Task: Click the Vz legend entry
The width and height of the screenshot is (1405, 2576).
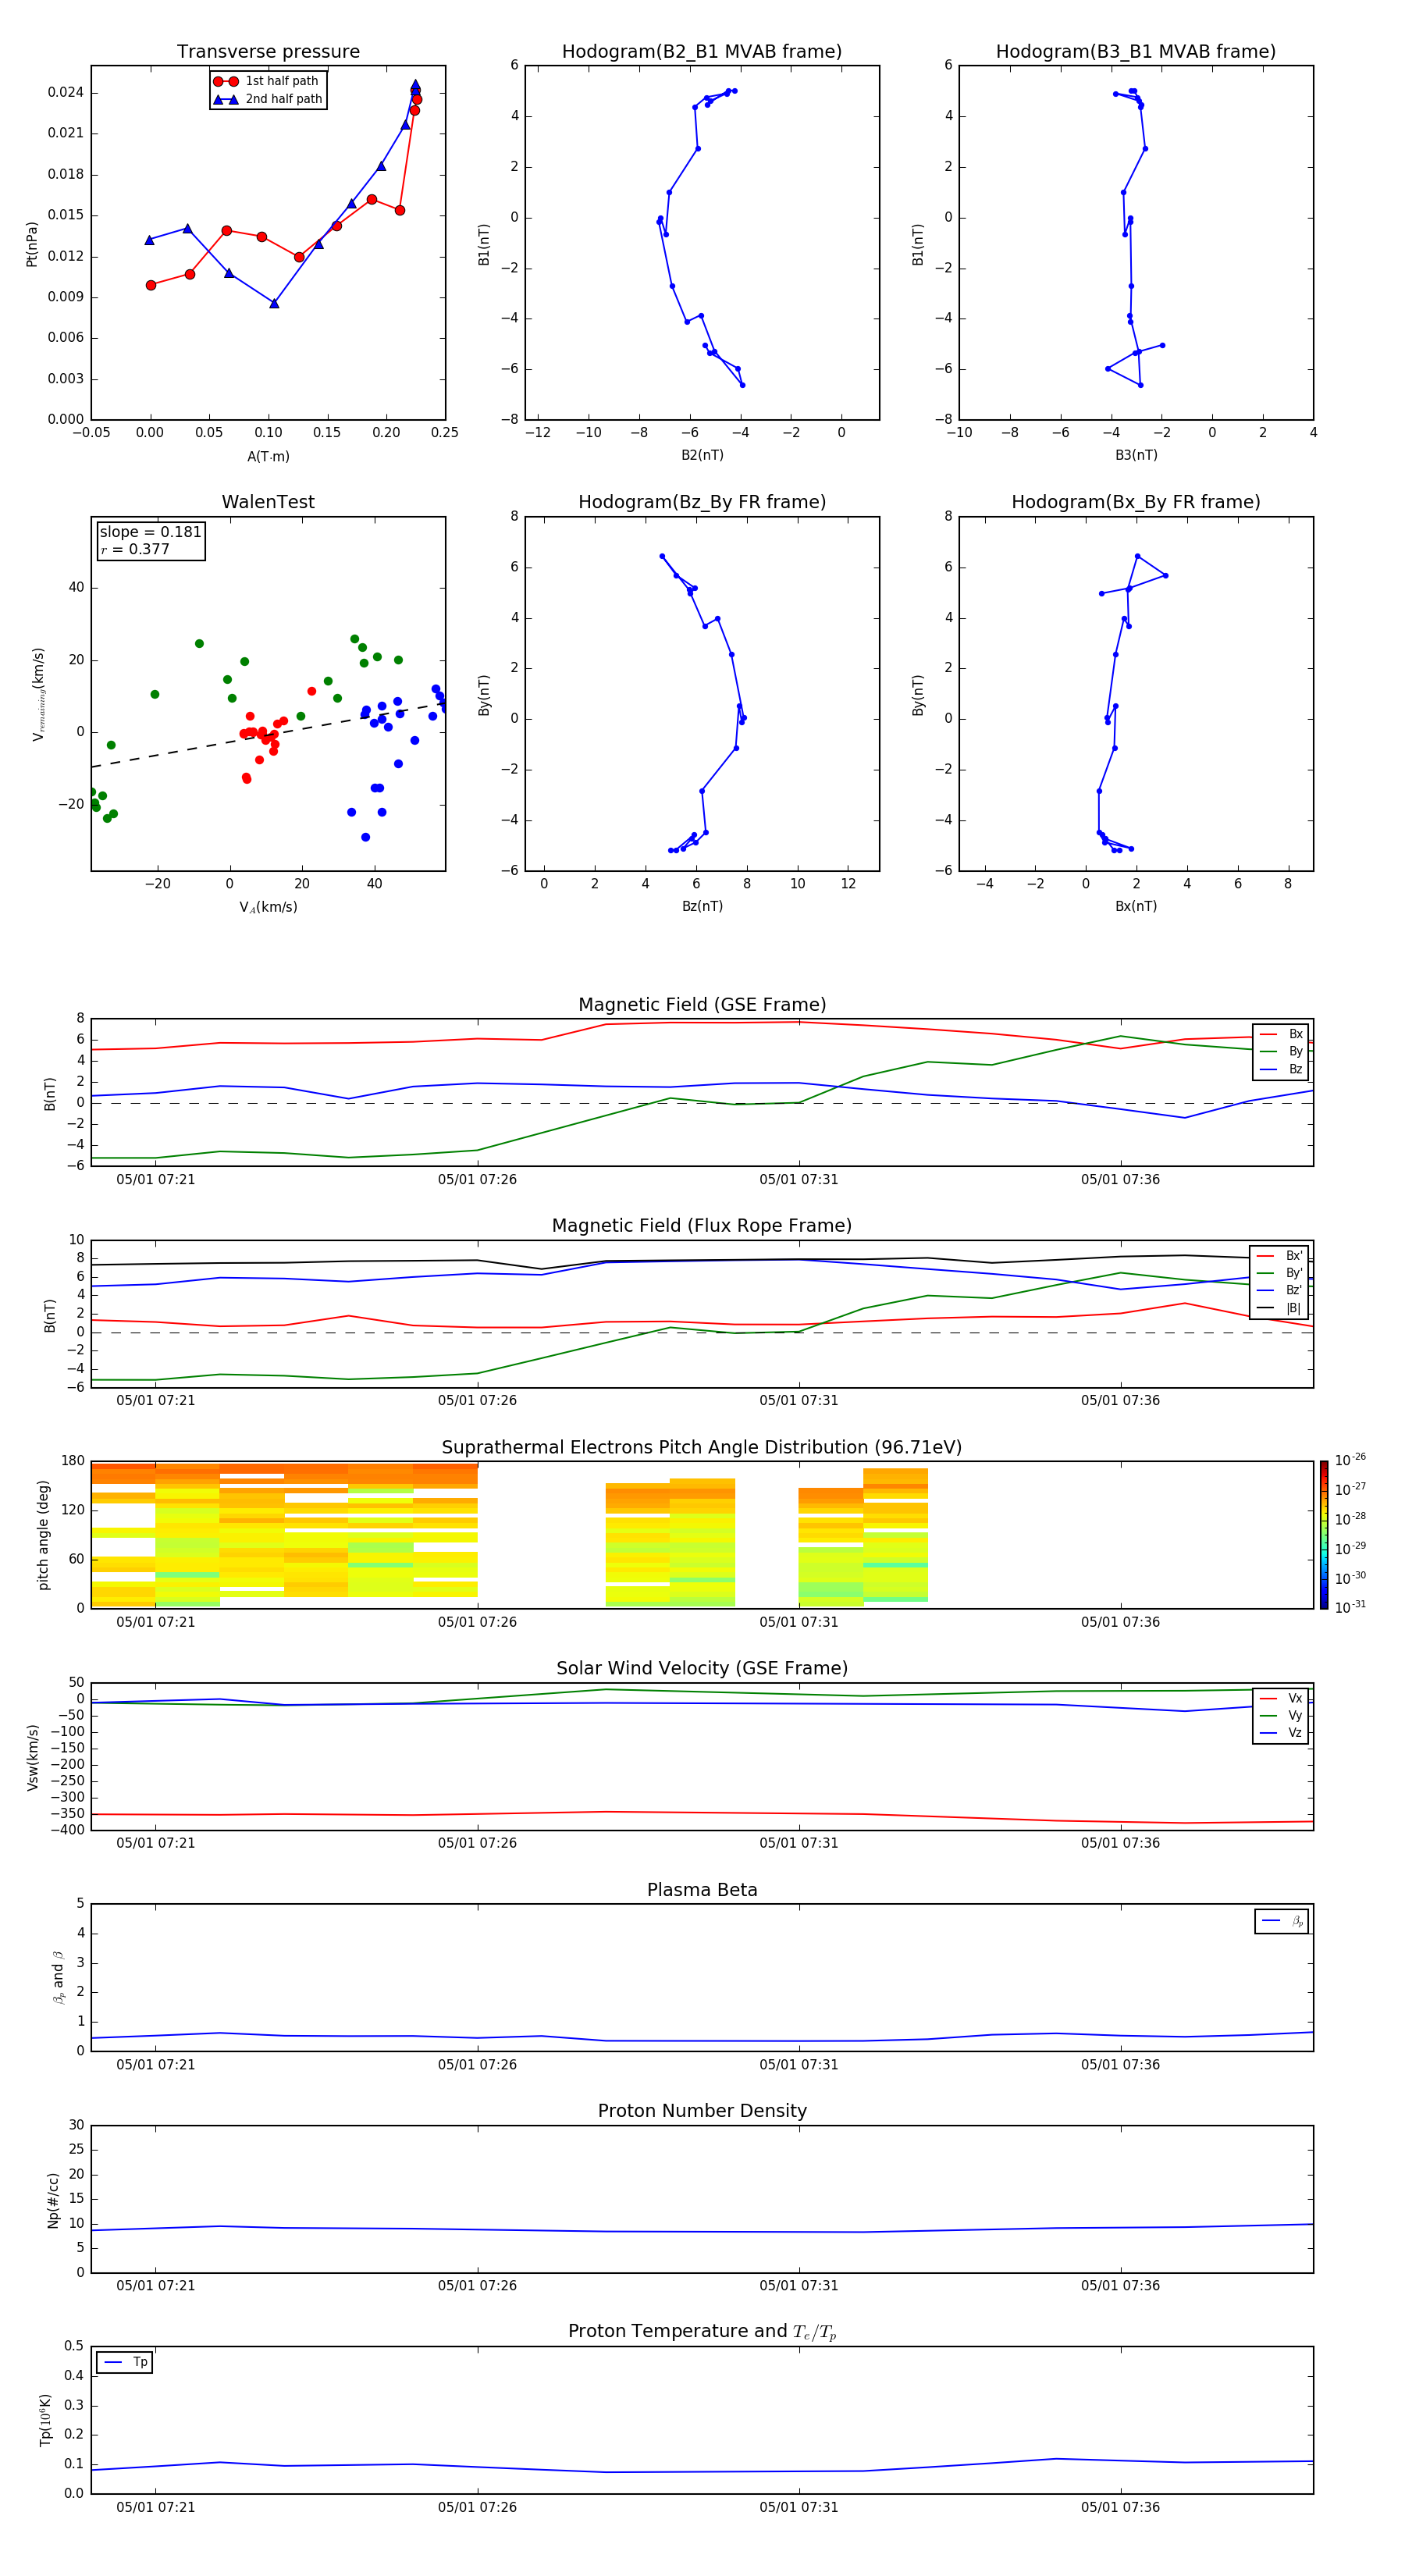Action: tap(1281, 1733)
